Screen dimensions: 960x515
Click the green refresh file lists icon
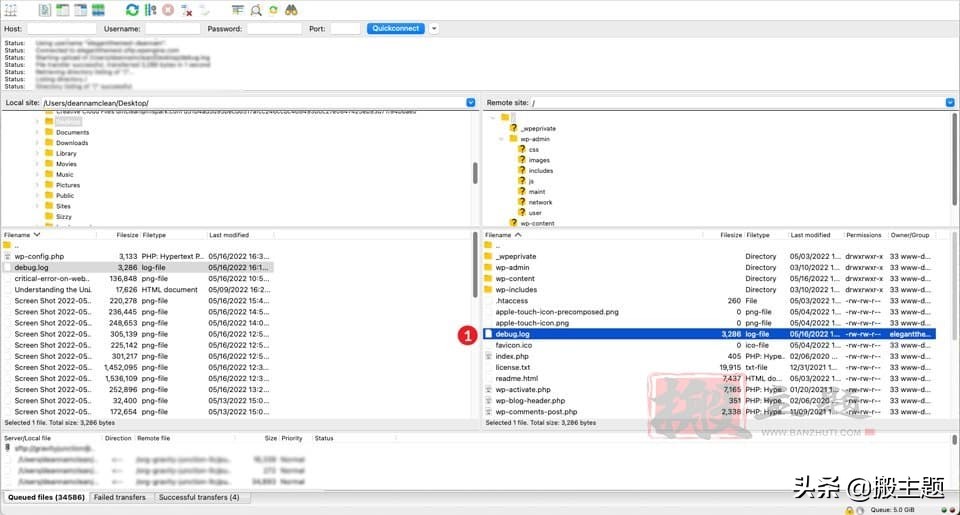coord(132,10)
